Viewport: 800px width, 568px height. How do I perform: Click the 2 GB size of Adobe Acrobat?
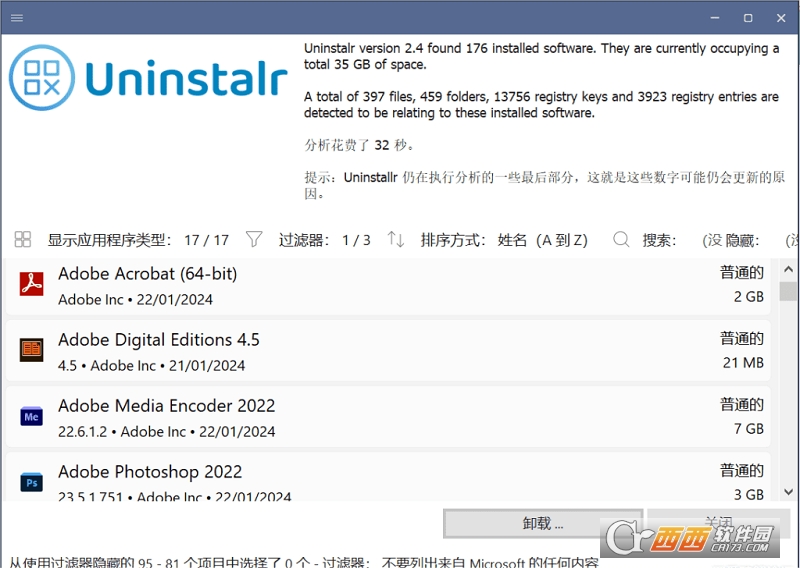click(748, 297)
